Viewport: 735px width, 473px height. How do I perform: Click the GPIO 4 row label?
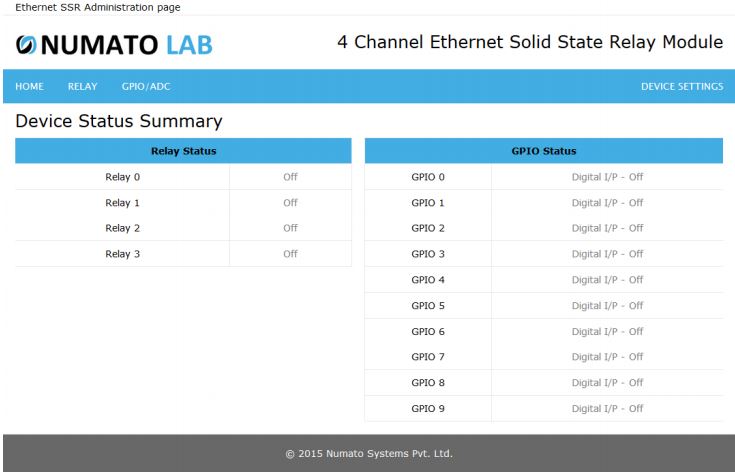click(x=428, y=280)
